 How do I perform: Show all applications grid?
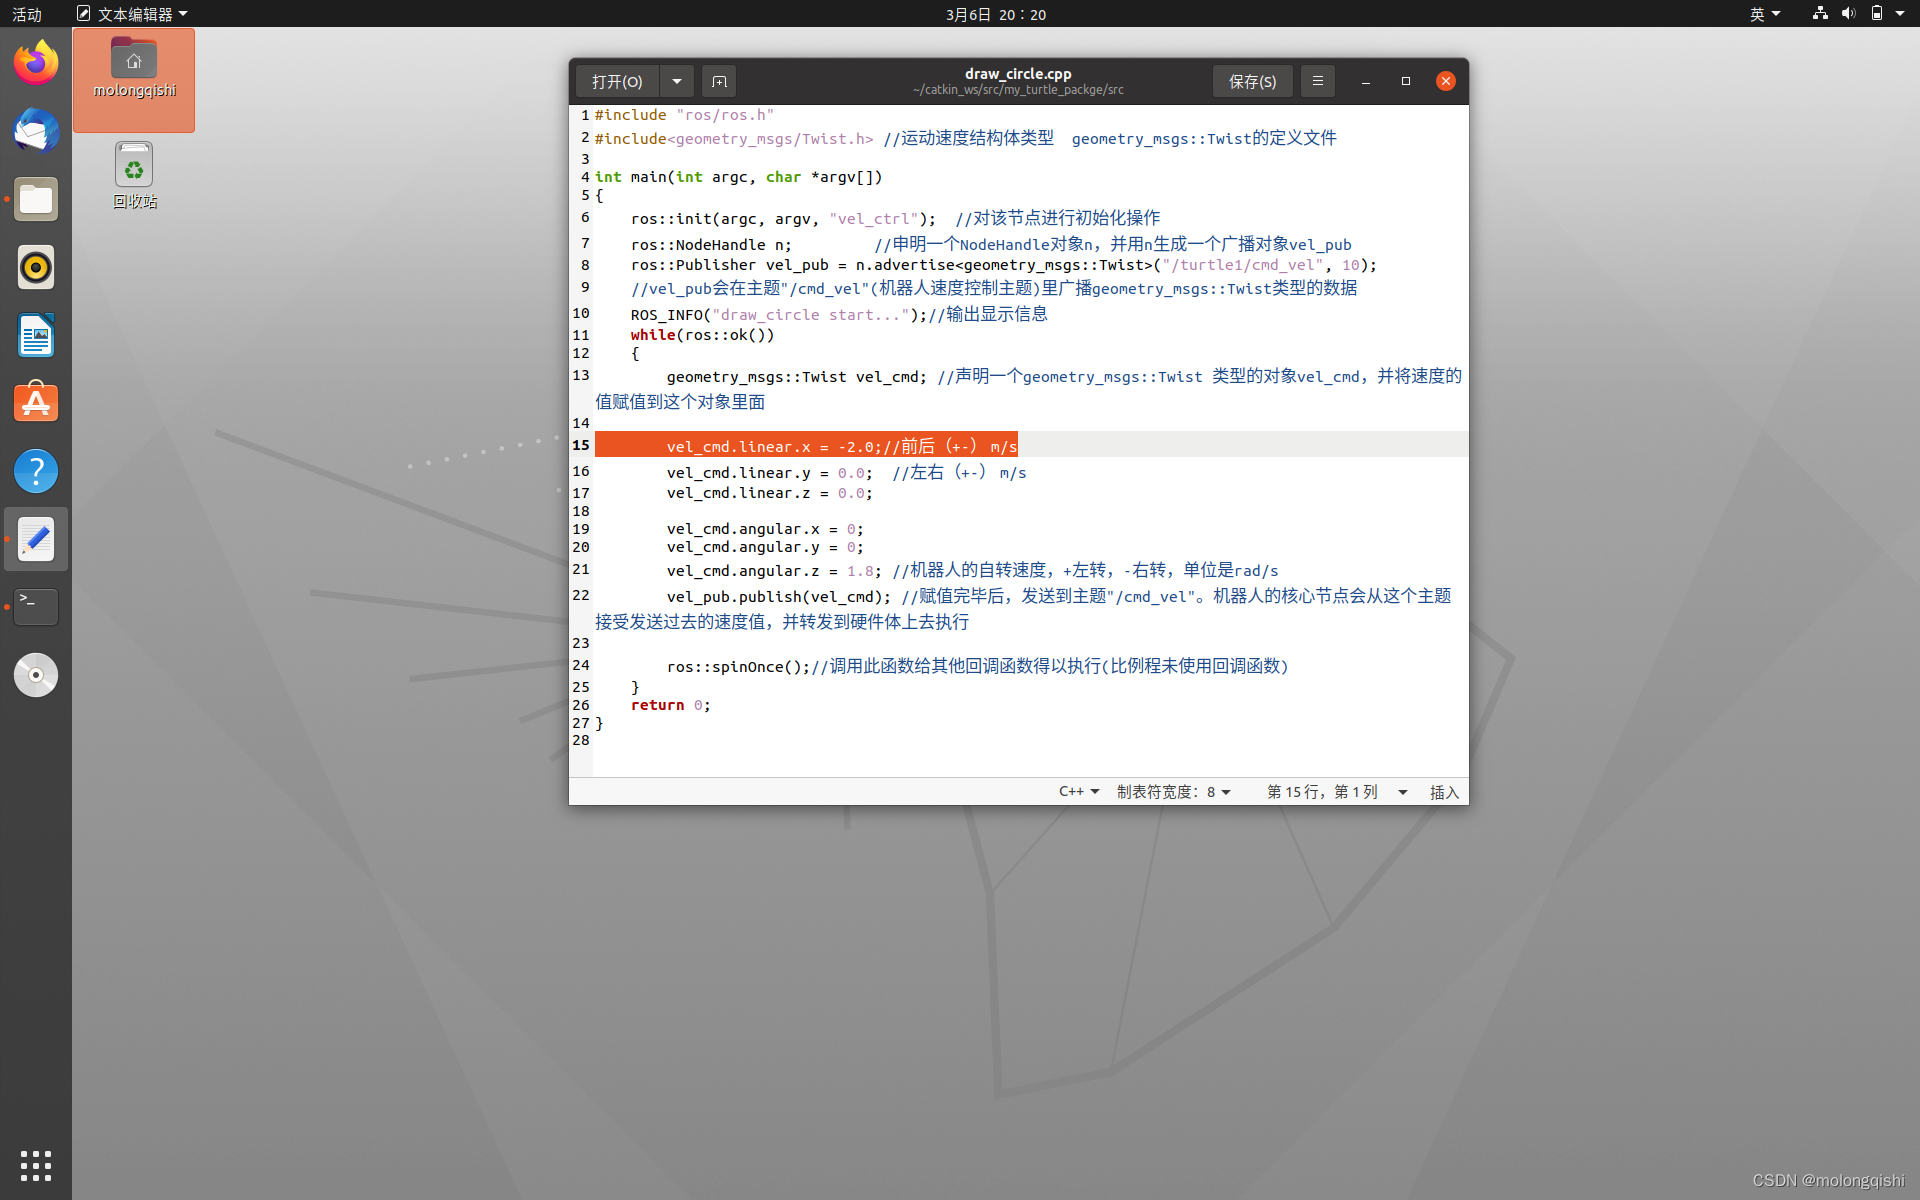coord(36,1165)
